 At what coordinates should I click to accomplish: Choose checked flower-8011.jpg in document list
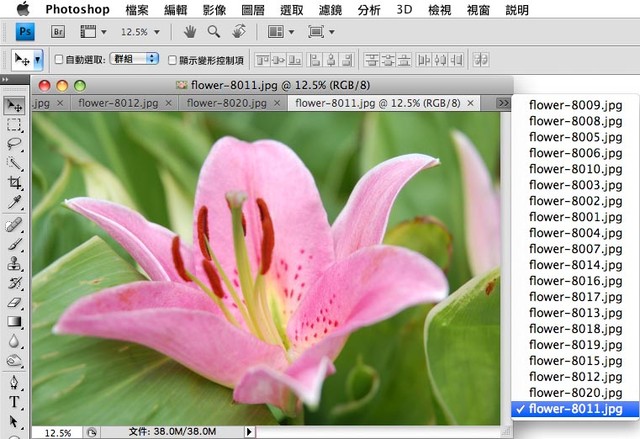click(x=576, y=409)
